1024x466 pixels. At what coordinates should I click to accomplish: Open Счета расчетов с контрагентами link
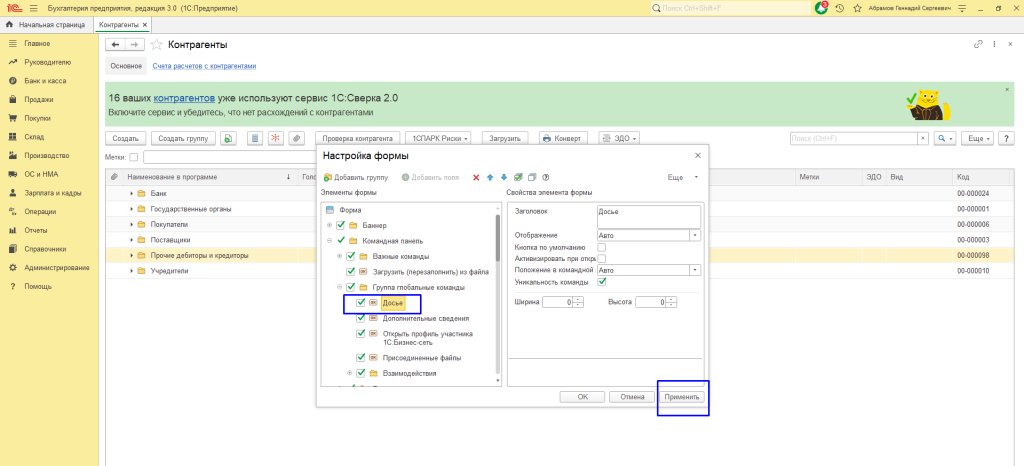tap(204, 66)
